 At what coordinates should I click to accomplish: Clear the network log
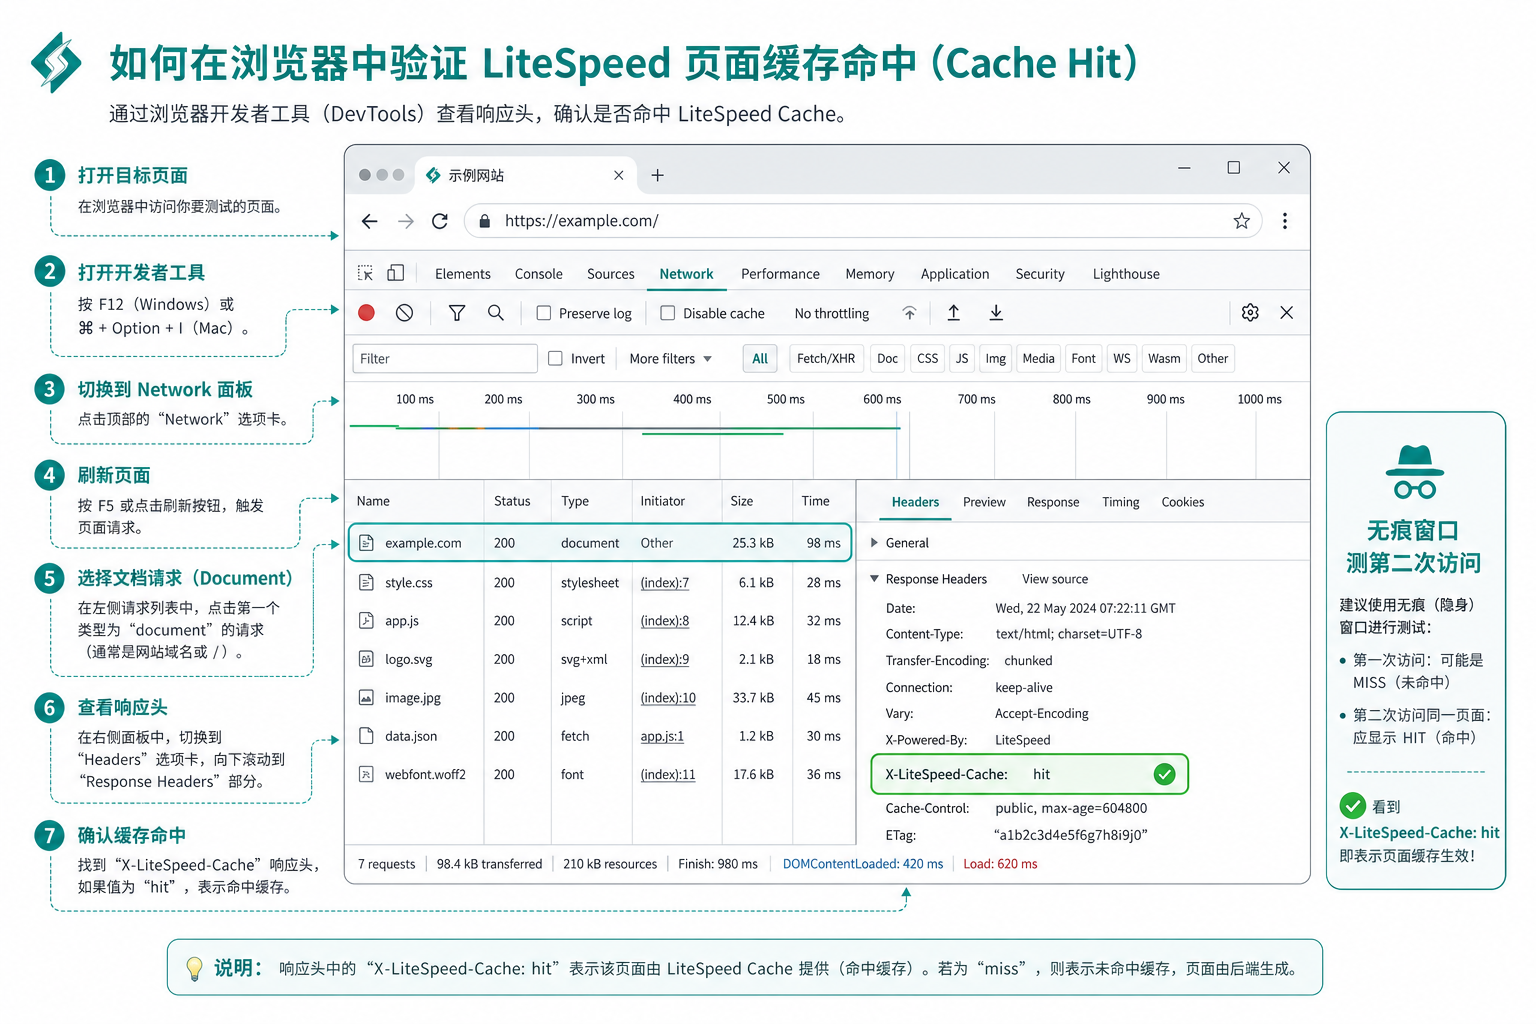tap(404, 313)
